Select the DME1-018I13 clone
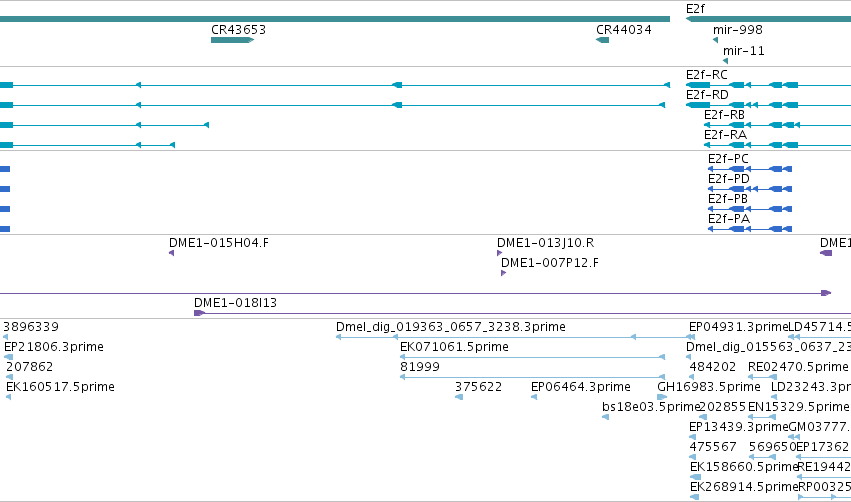The image size is (851, 502). (x=522, y=313)
